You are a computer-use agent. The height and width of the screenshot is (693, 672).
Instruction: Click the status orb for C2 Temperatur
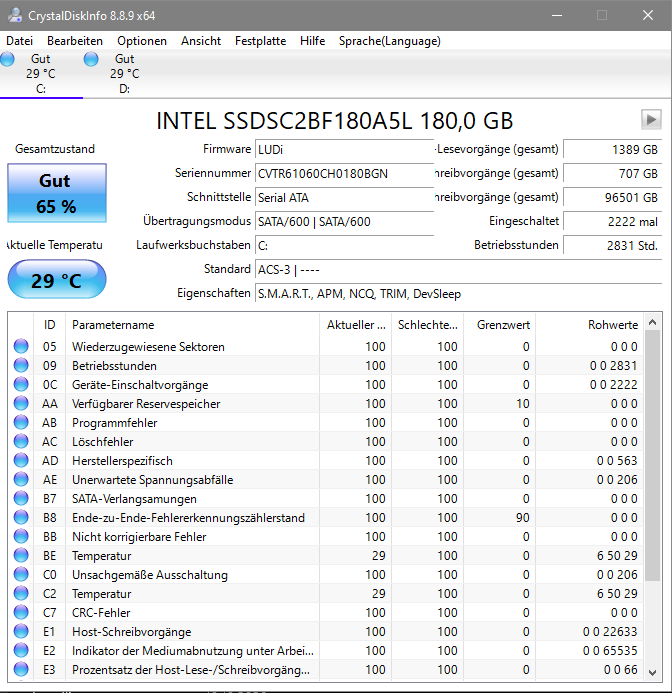21,594
